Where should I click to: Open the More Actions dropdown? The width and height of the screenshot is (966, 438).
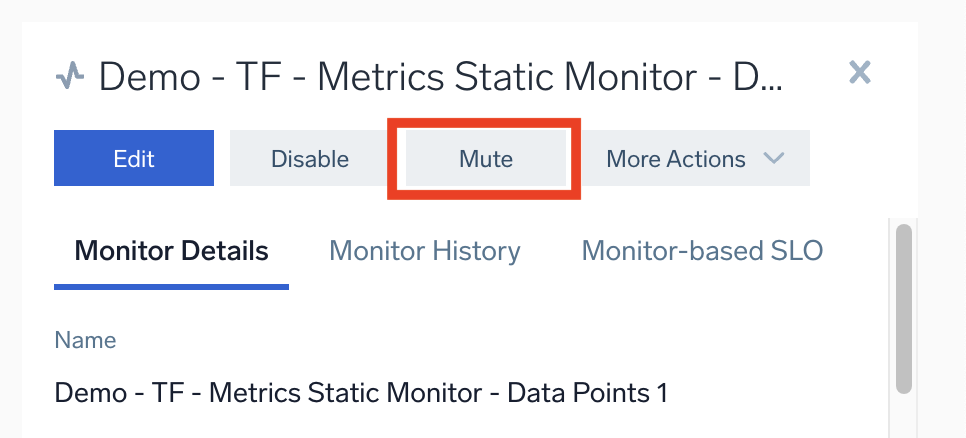tap(694, 158)
